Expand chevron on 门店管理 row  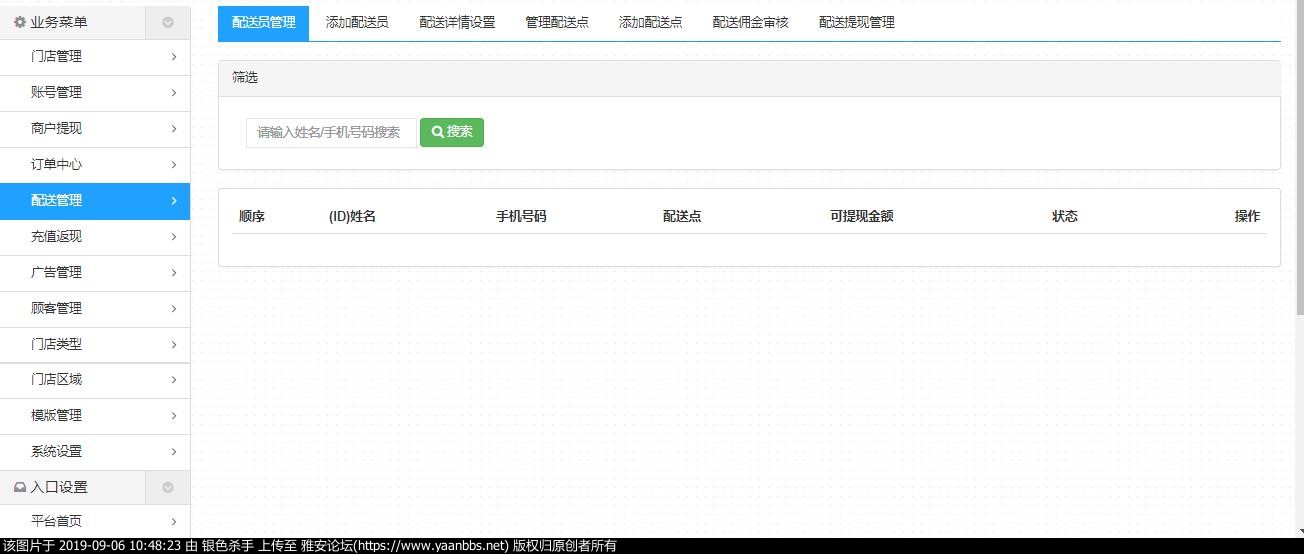pos(174,57)
